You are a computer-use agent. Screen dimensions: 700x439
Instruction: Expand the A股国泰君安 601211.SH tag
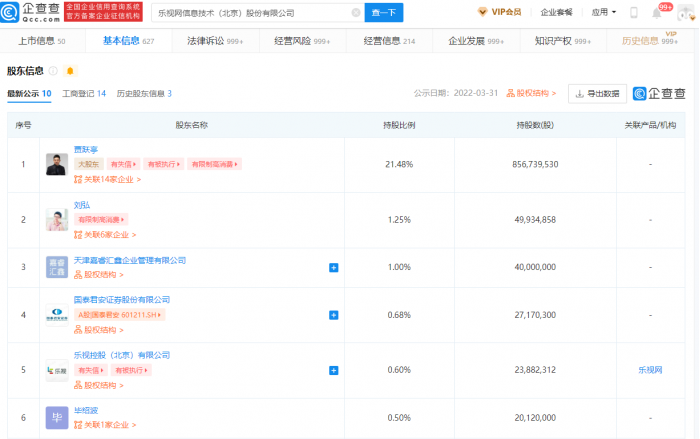point(120,315)
